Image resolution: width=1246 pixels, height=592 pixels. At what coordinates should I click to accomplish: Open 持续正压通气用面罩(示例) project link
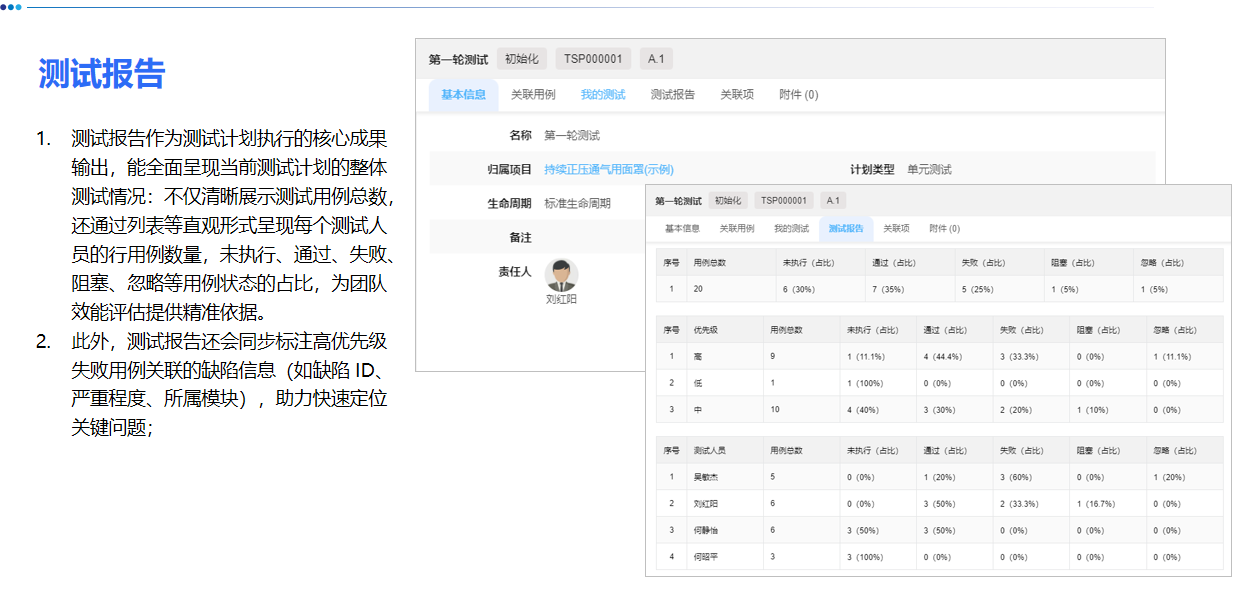click(608, 169)
